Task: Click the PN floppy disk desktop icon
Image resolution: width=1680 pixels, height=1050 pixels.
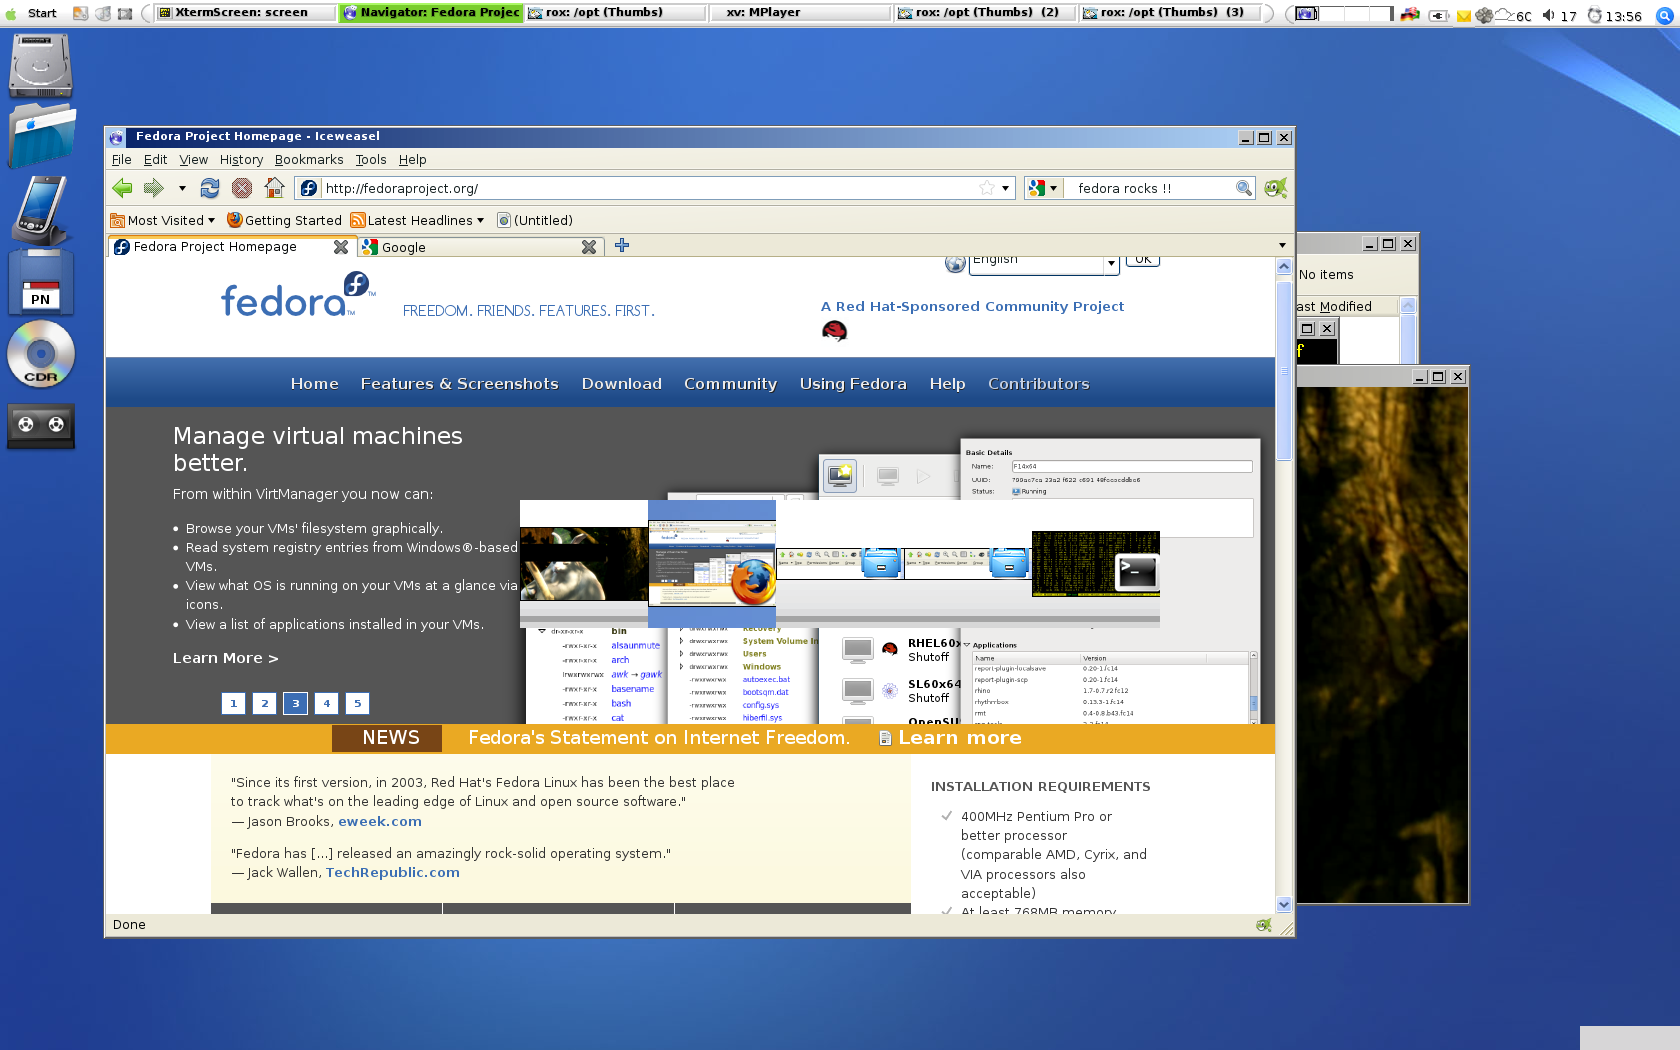Action: point(41,283)
